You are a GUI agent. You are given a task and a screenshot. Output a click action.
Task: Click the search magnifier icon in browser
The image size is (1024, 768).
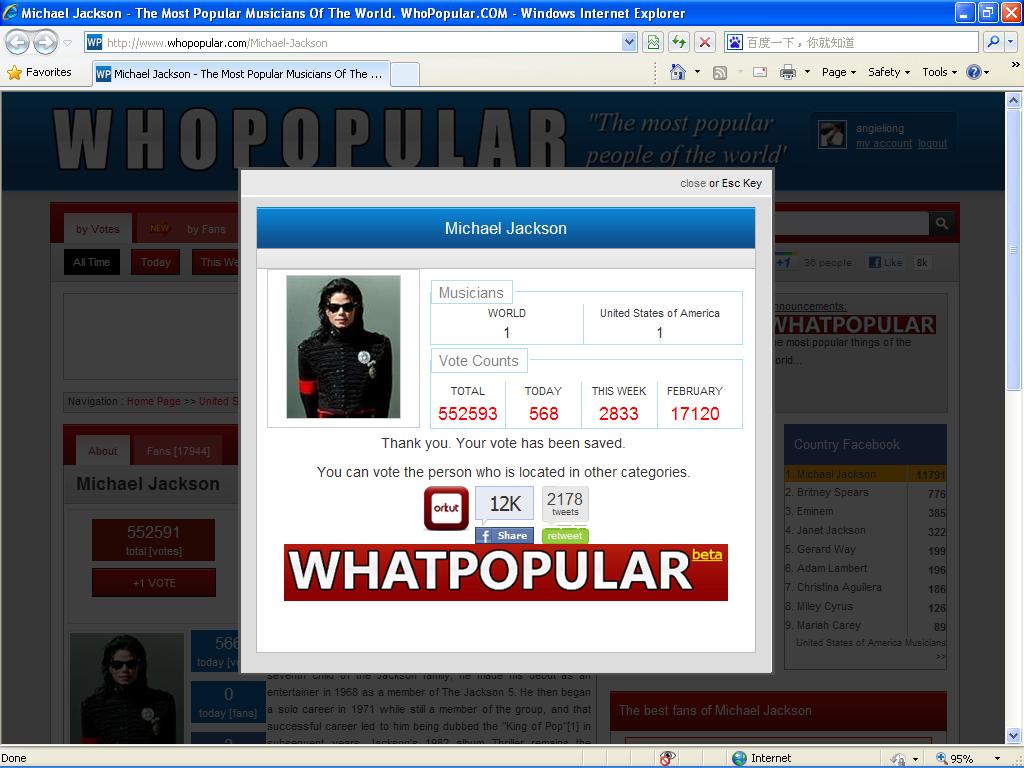(x=993, y=42)
